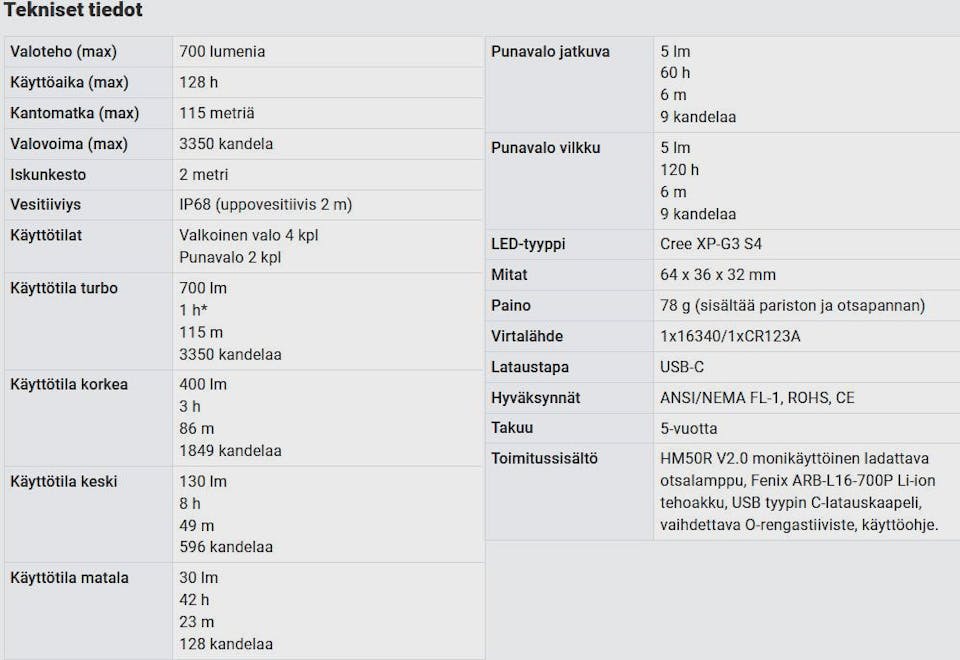Viewport: 960px width, 660px height.
Task: Click the "Toimitussisältö" row label
Action: 544,458
